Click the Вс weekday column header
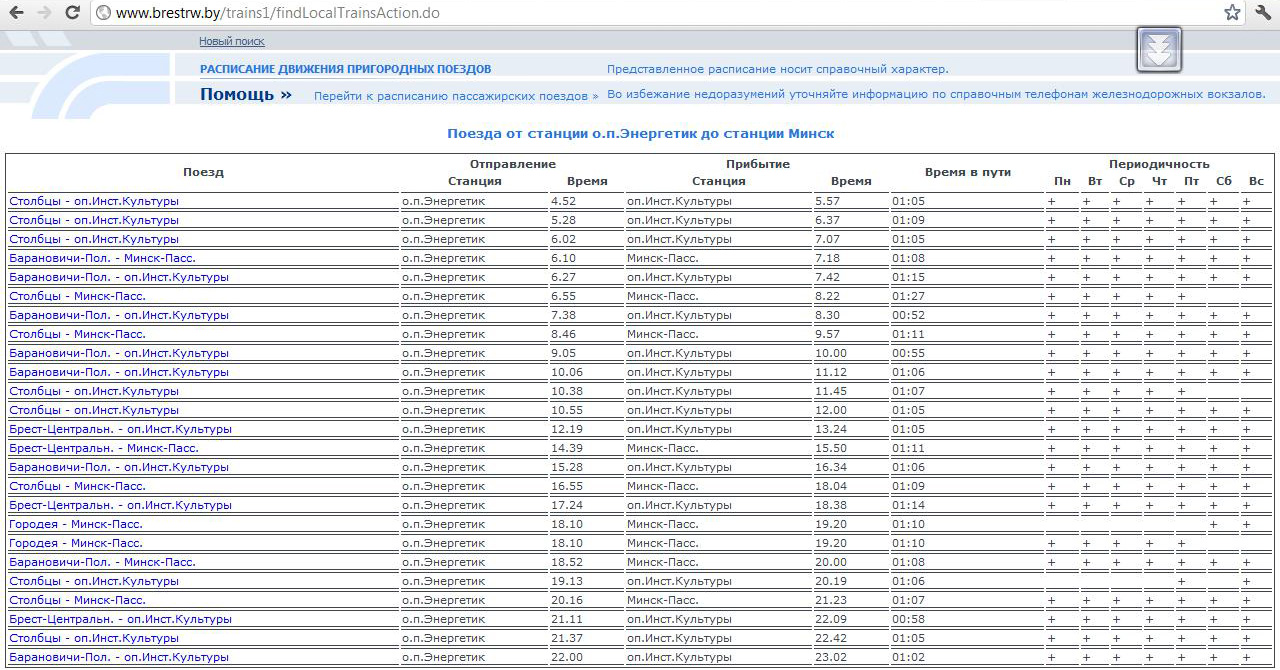This screenshot has height=670, width=1280. tap(1256, 181)
